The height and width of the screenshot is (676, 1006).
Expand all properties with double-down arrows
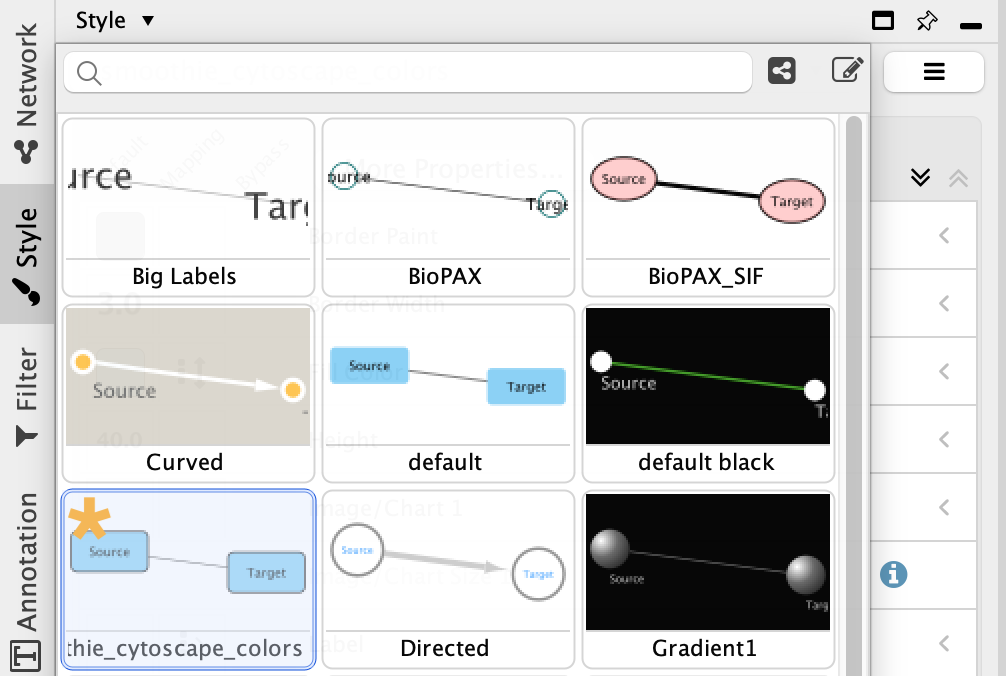click(921, 178)
